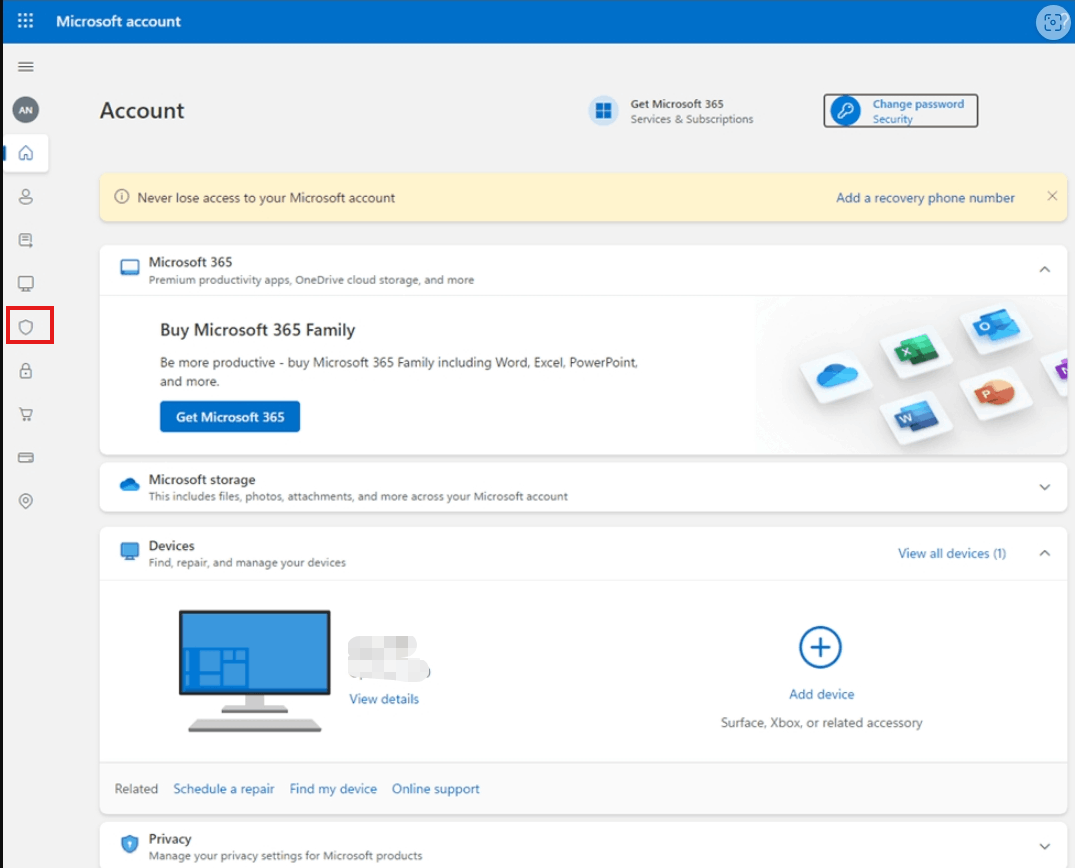Click the Devices section heading

point(171,546)
